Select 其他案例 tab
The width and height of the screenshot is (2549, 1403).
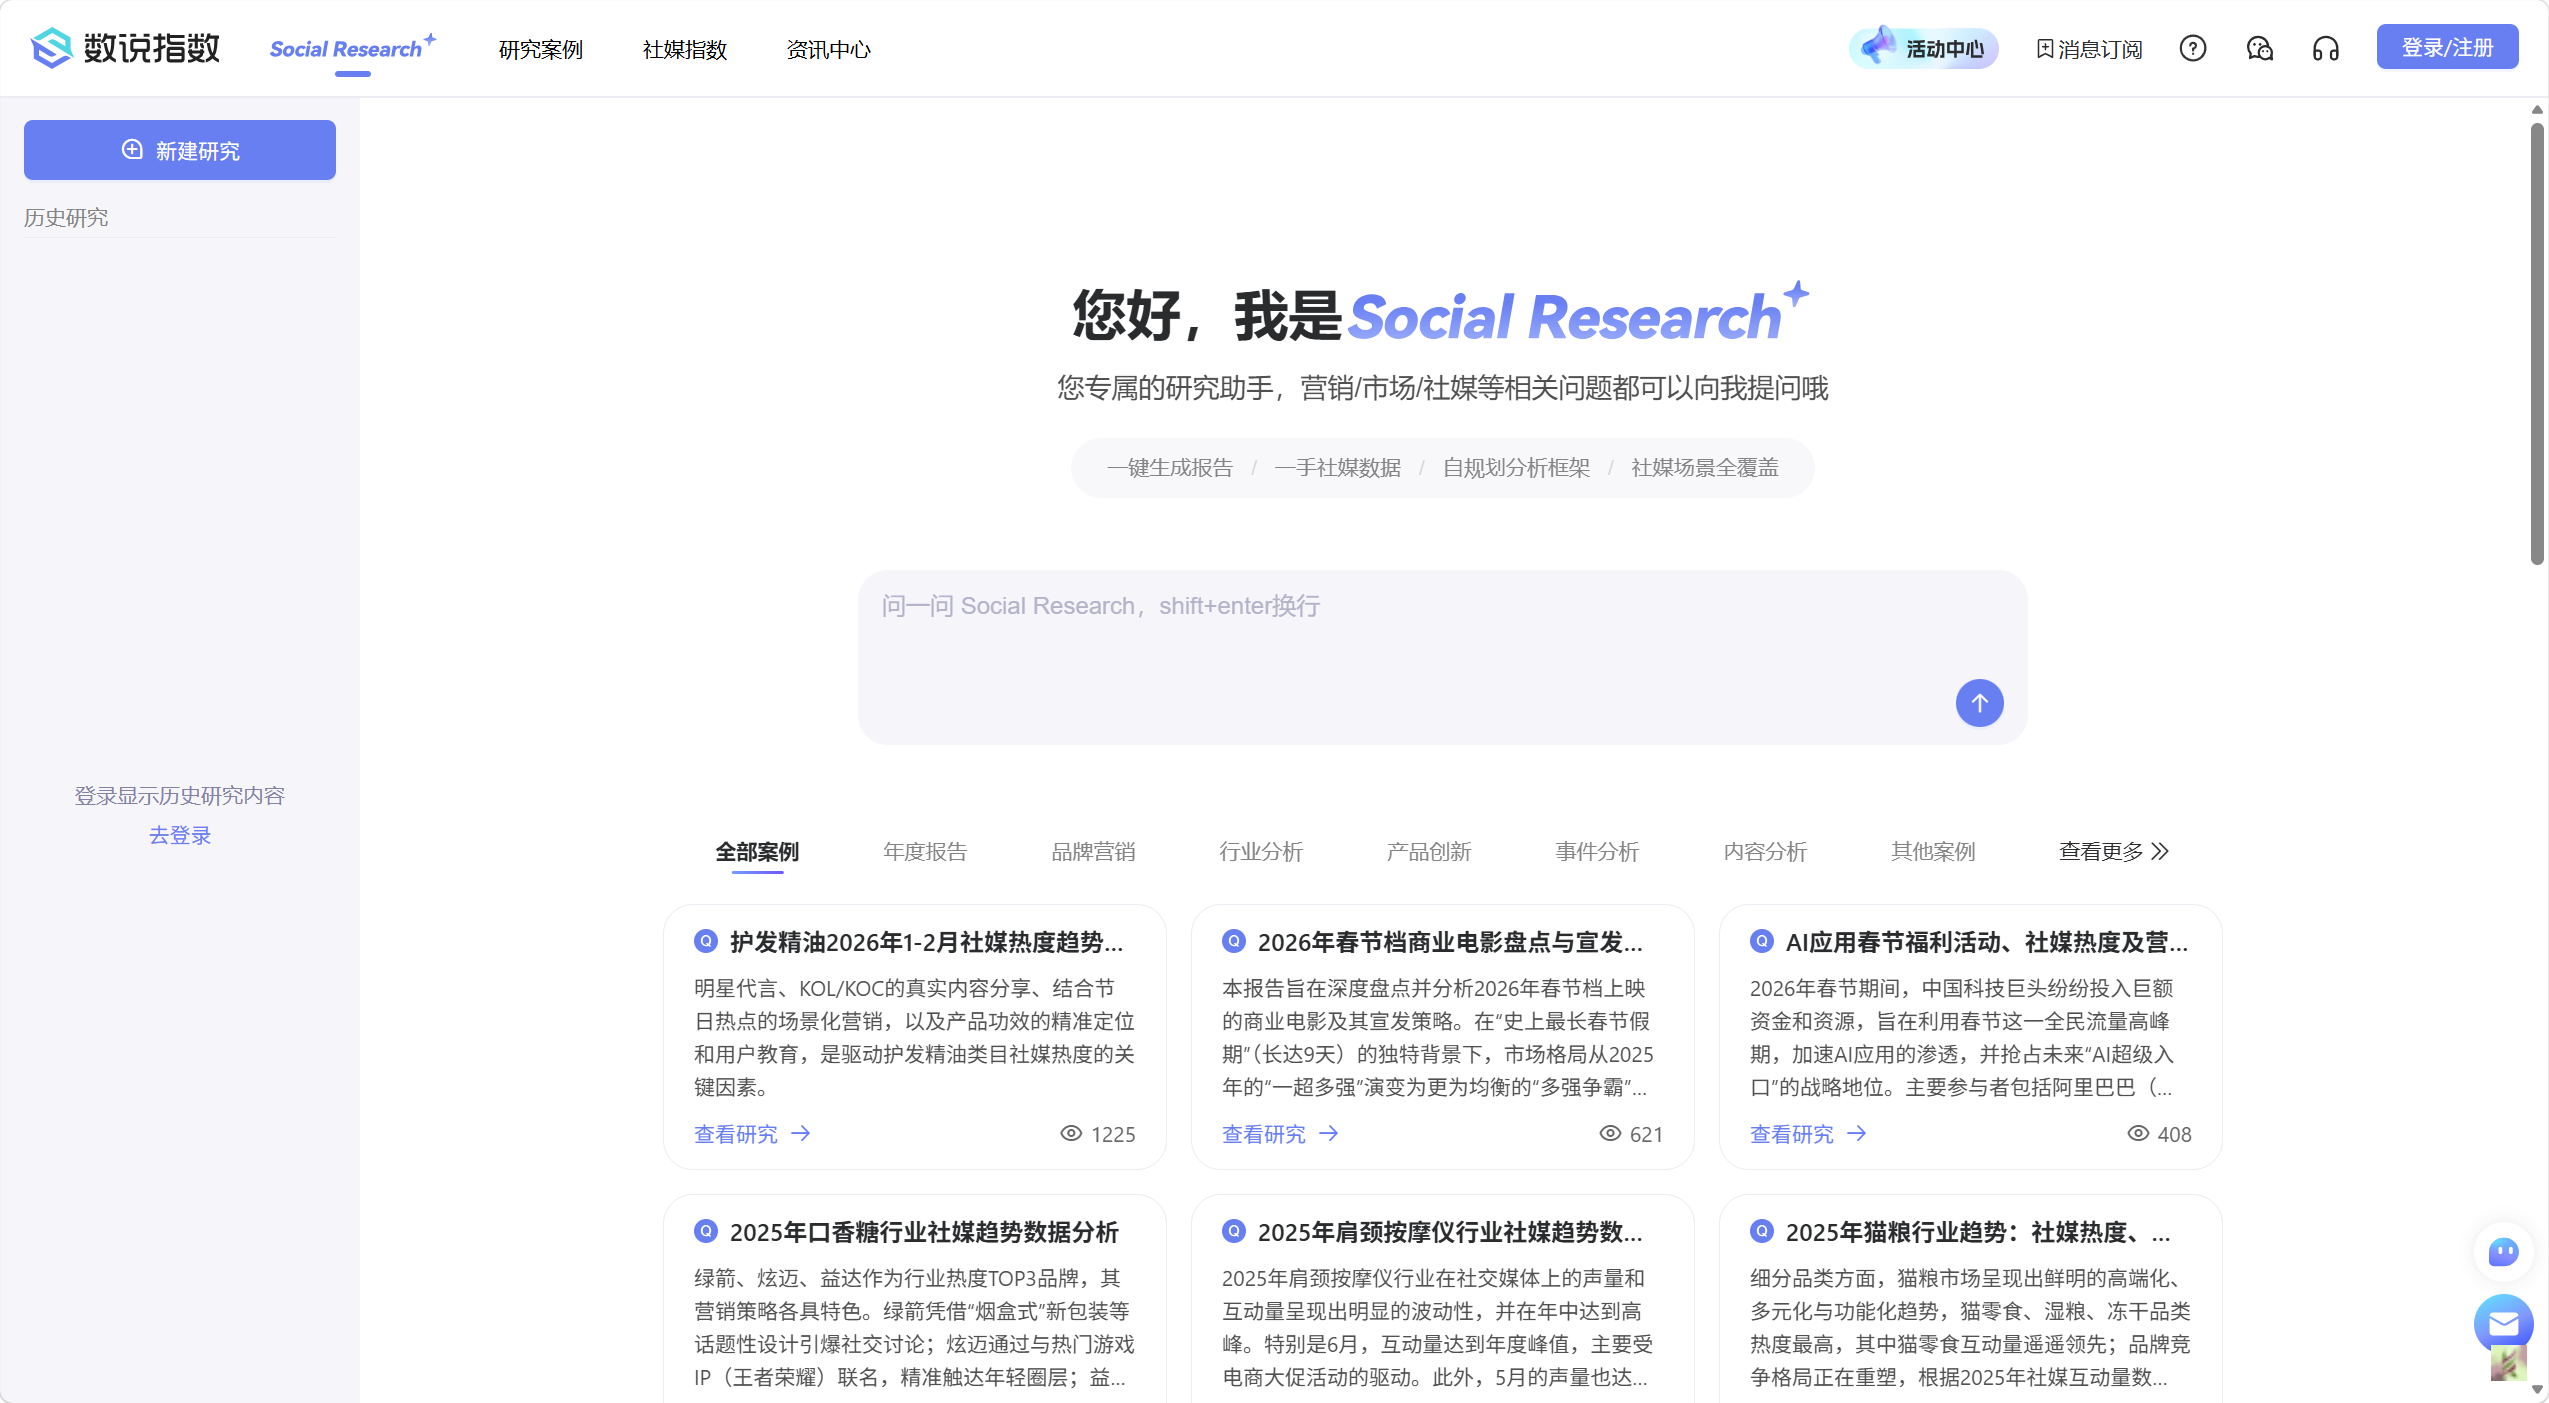tap(1933, 851)
